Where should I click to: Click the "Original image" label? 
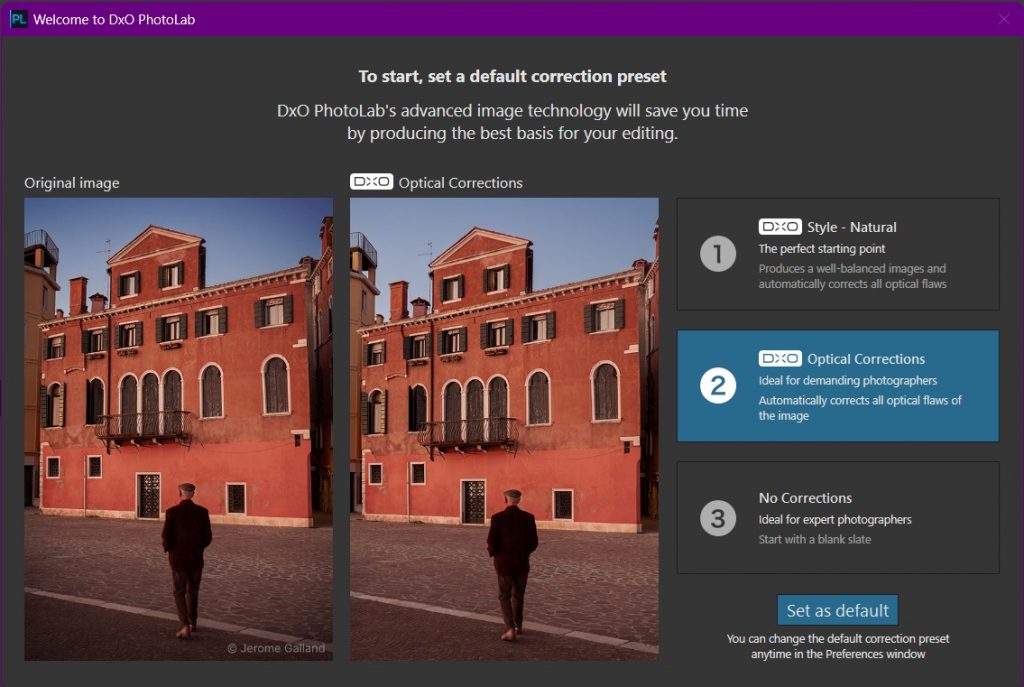[72, 183]
